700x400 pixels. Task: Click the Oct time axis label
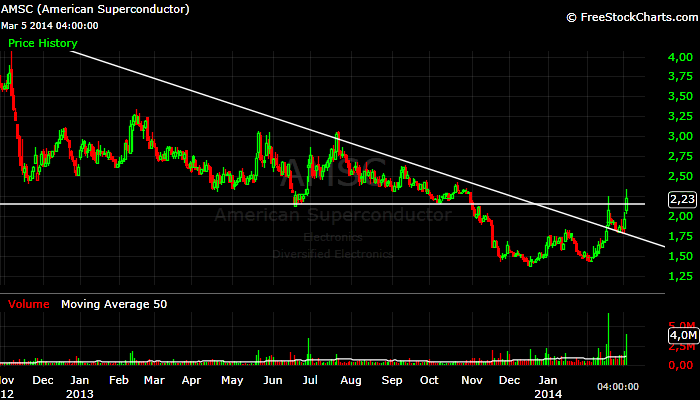click(x=429, y=380)
